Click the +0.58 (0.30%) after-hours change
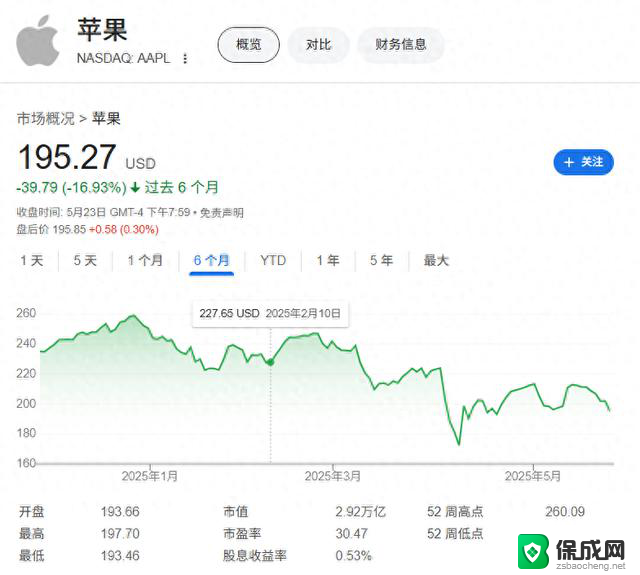This screenshot has height=575, width=640. (124, 229)
